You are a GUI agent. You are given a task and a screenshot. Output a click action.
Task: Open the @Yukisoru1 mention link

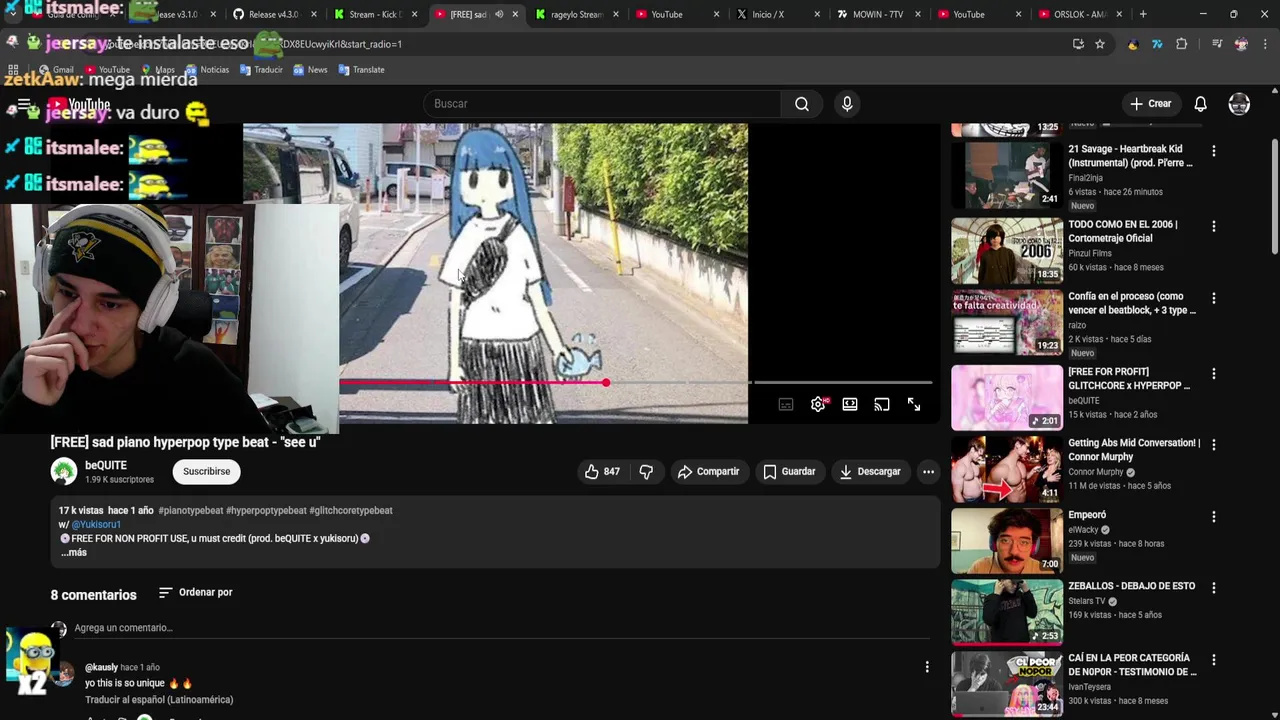pyautogui.click(x=96, y=524)
